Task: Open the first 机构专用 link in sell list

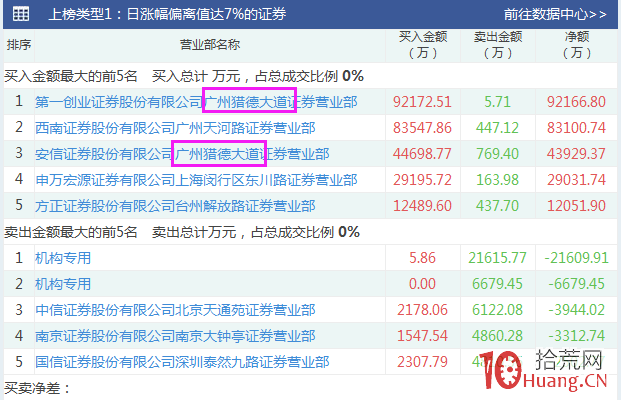Action: [63, 258]
